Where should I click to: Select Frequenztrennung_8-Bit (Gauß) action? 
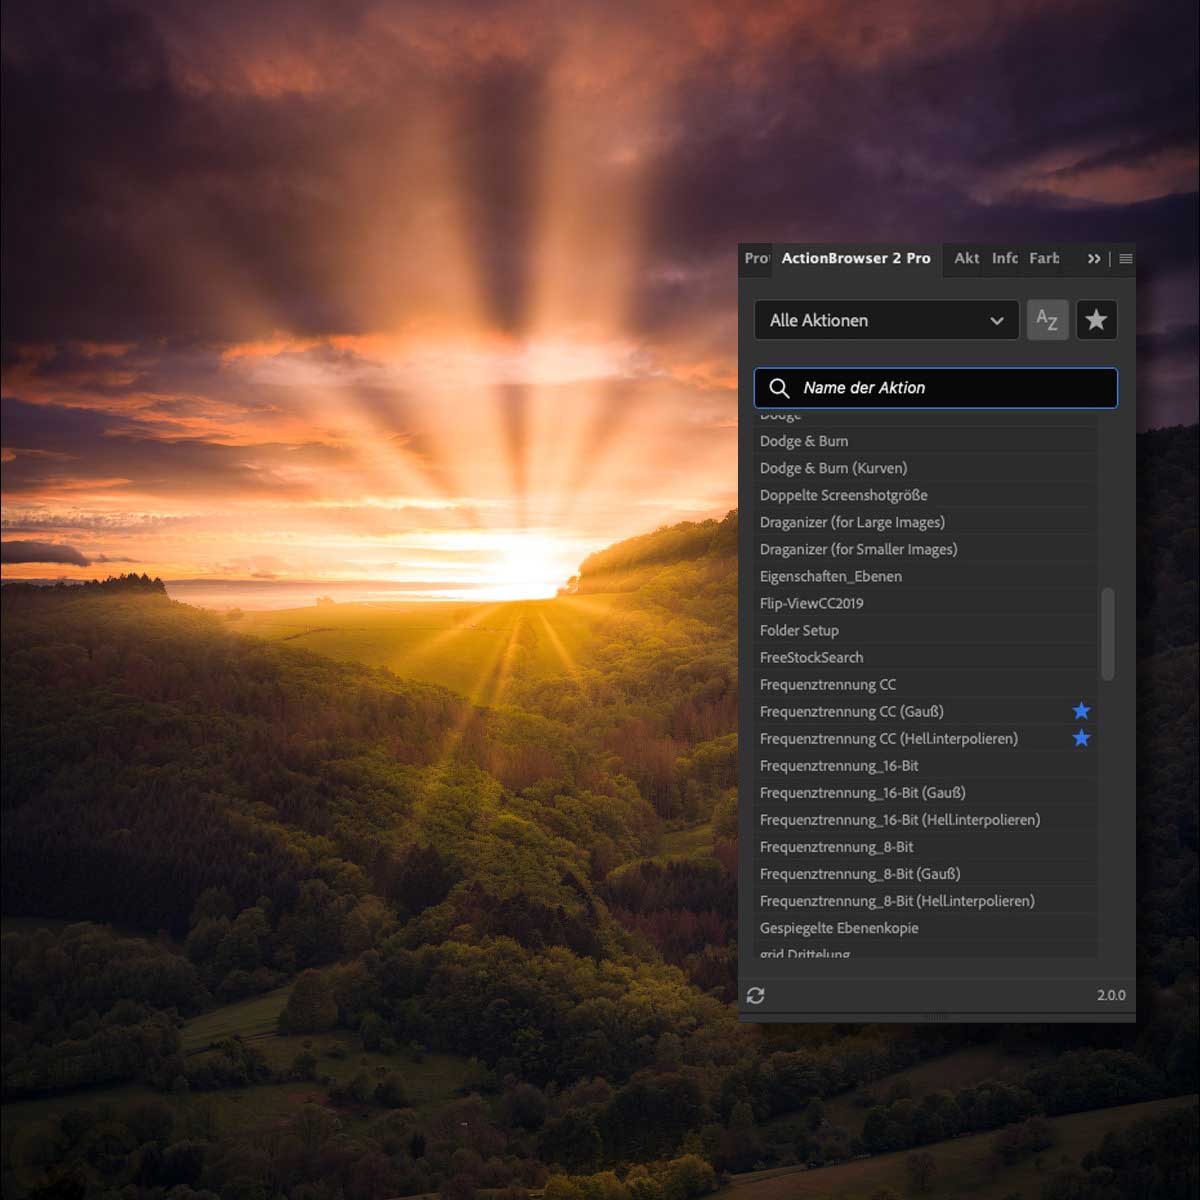click(925, 873)
